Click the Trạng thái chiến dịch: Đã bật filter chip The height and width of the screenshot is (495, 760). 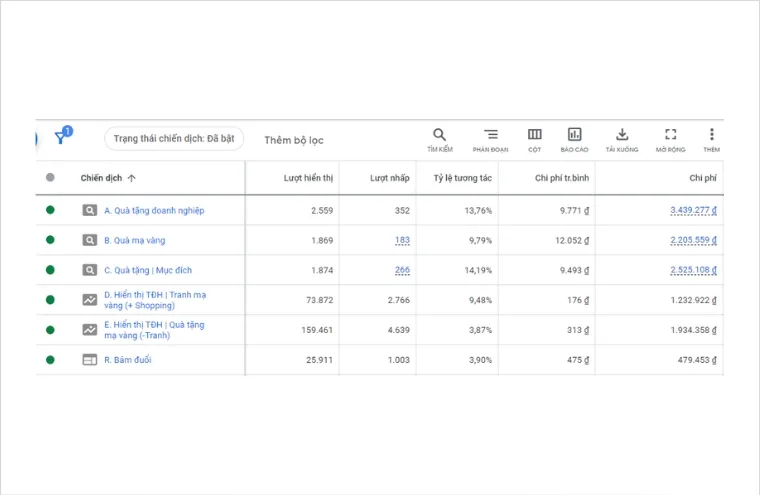coord(174,139)
